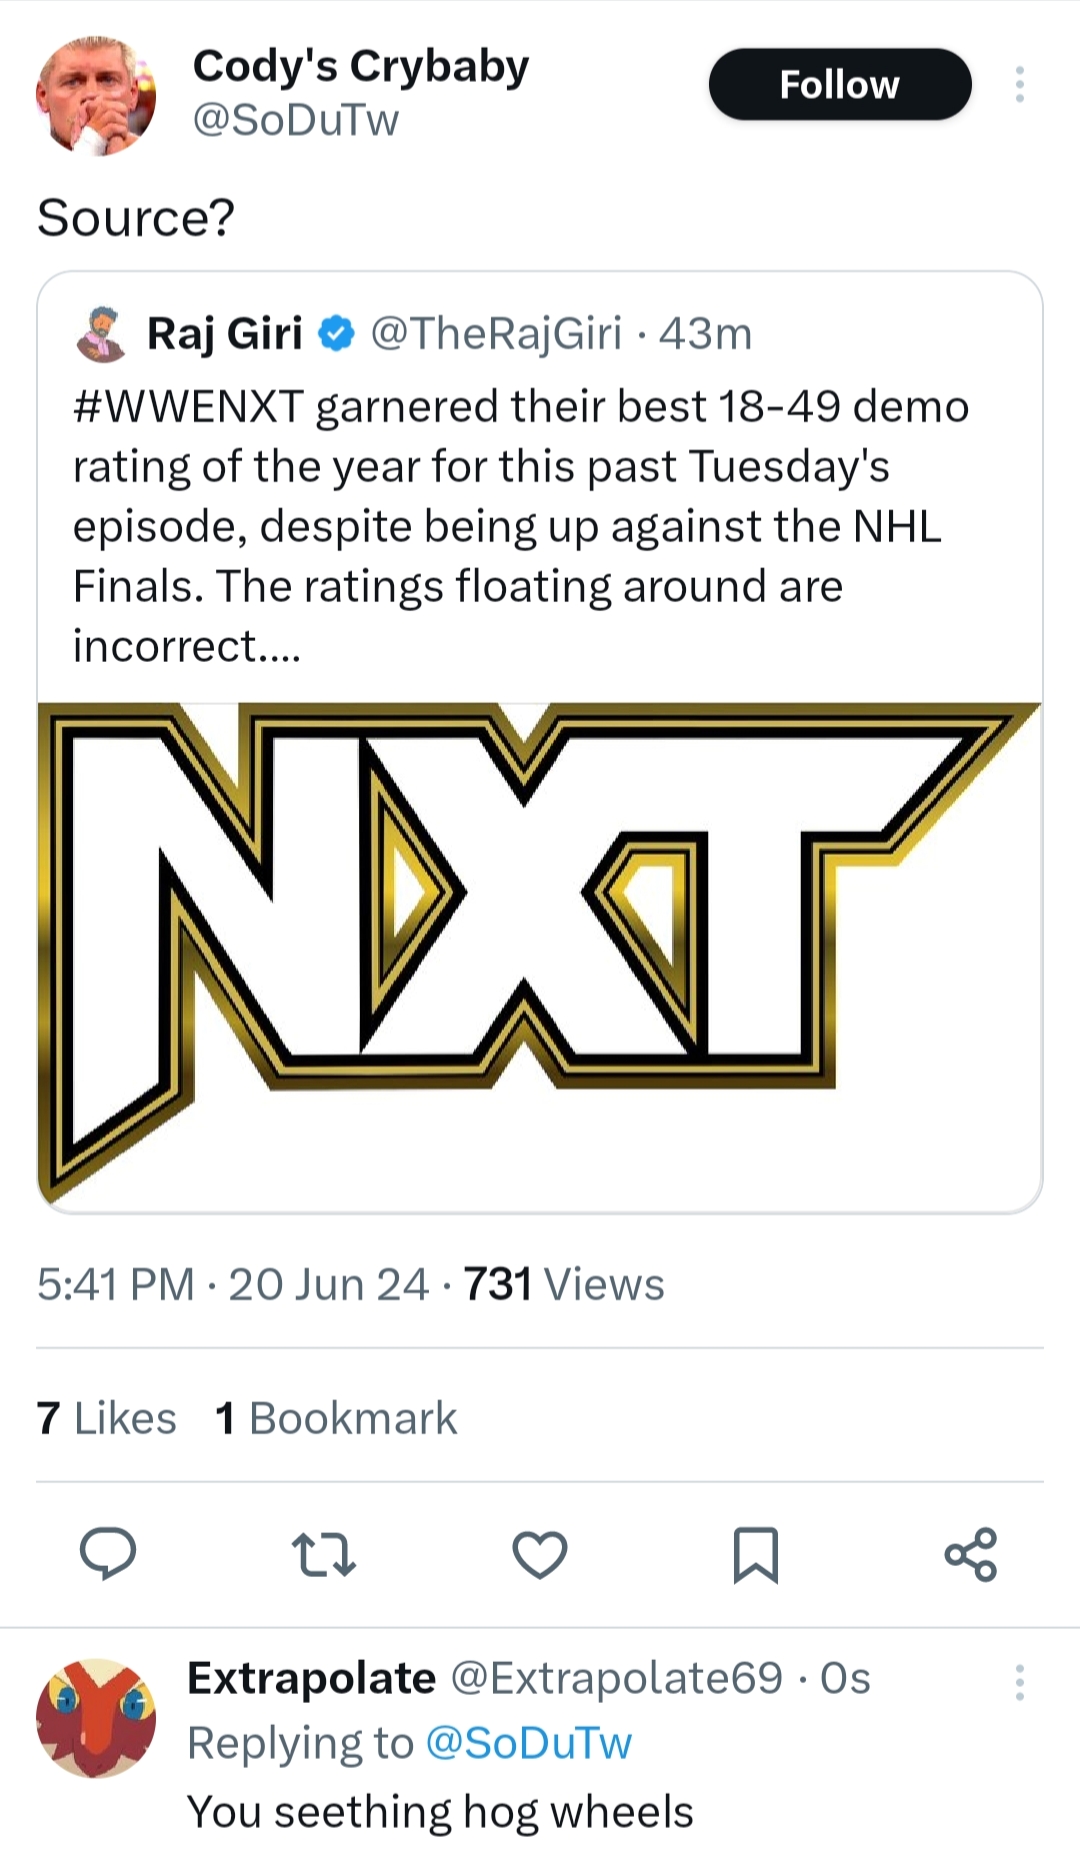1080x1855 pixels.
Task: Click the Extrapolate display name
Action: [x=311, y=1678]
